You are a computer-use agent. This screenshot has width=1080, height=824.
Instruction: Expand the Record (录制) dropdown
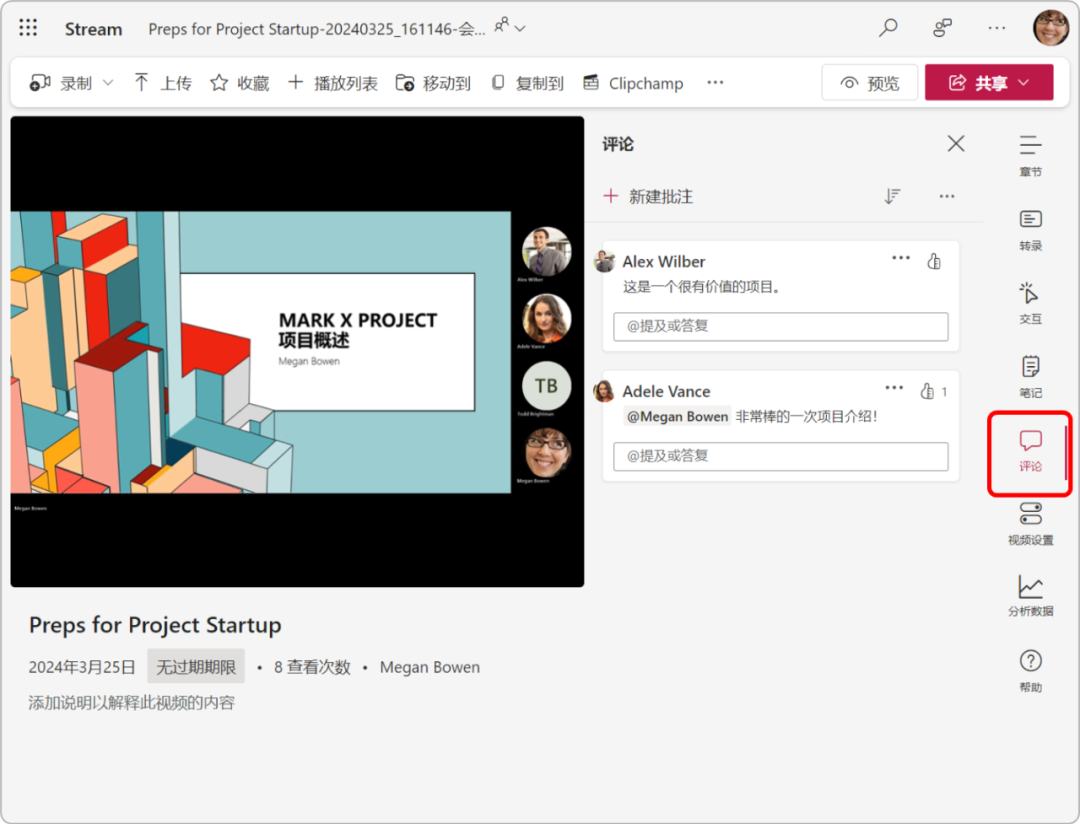click(x=108, y=83)
